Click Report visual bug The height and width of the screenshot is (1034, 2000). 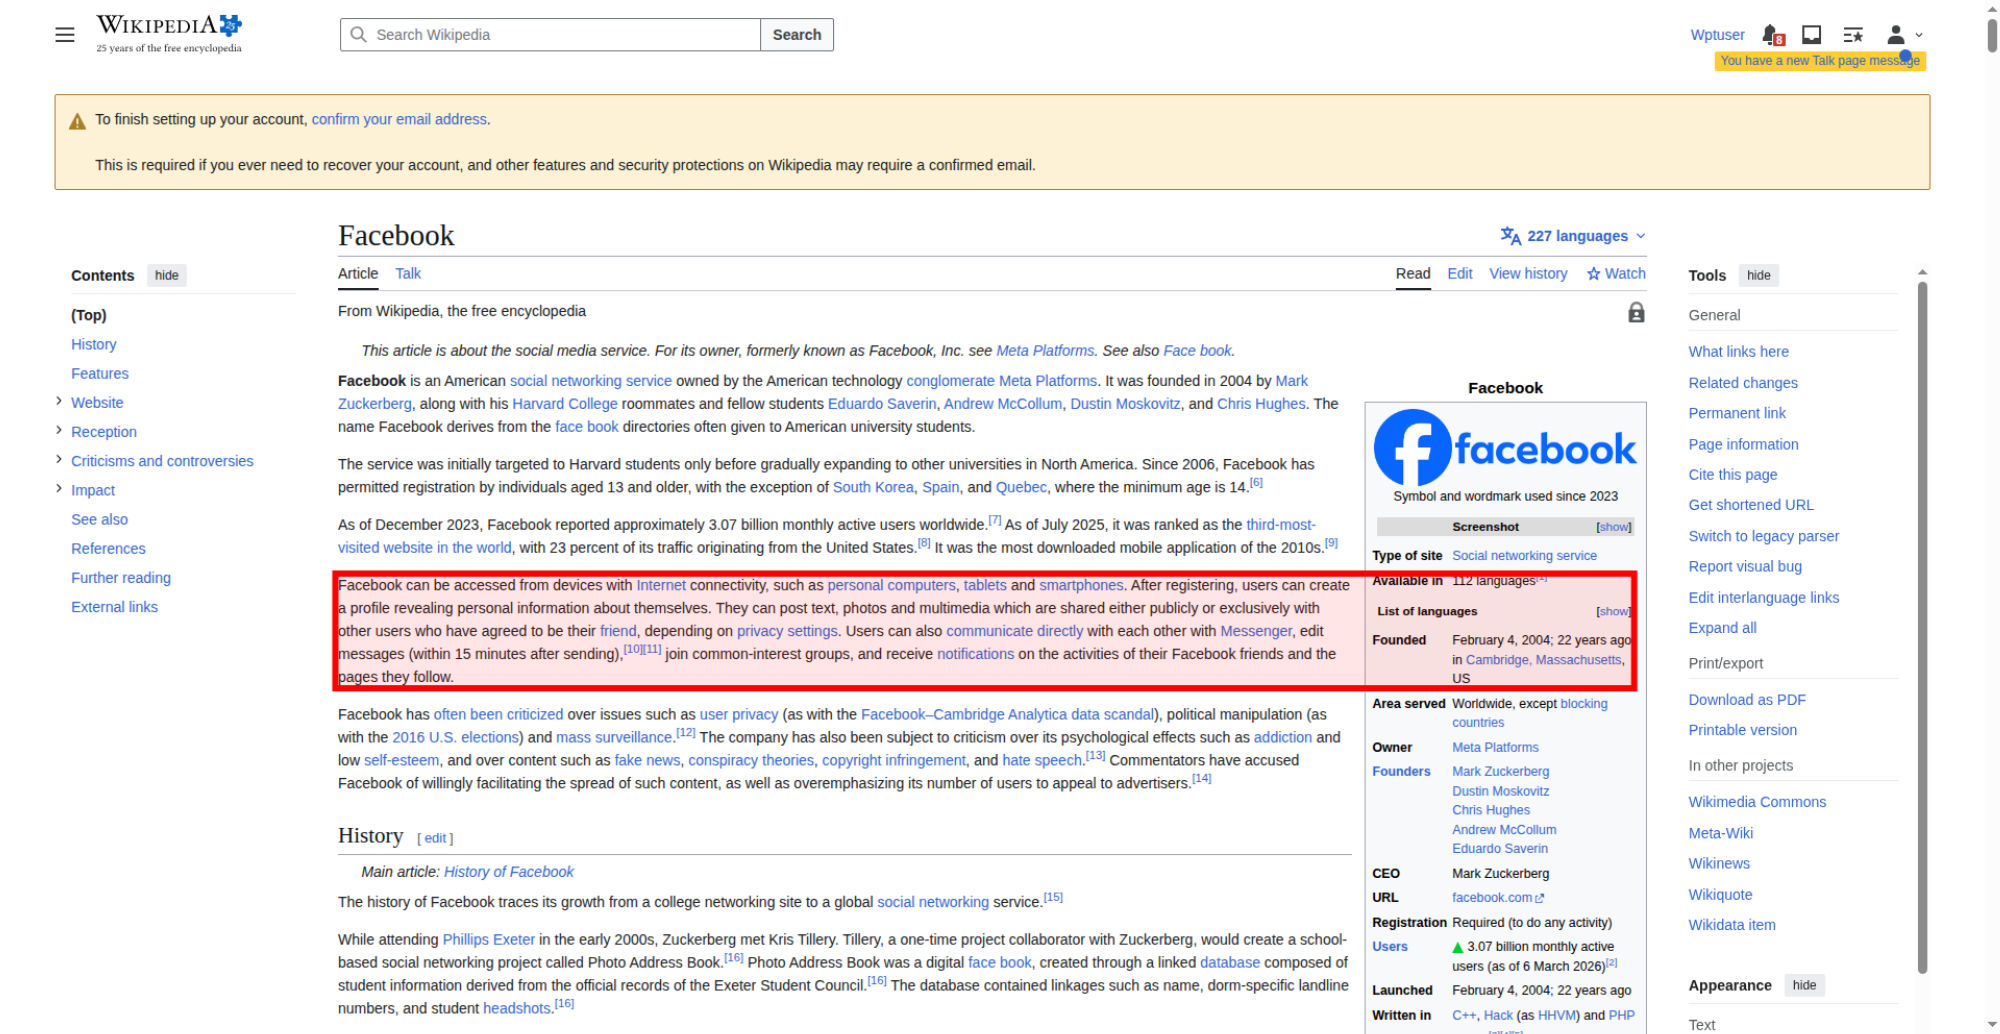pos(1745,566)
